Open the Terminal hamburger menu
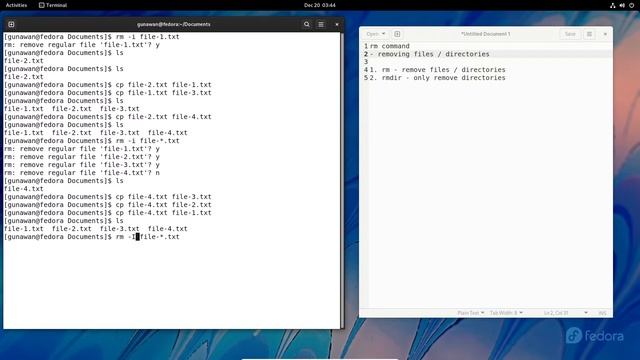 [x=321, y=24]
